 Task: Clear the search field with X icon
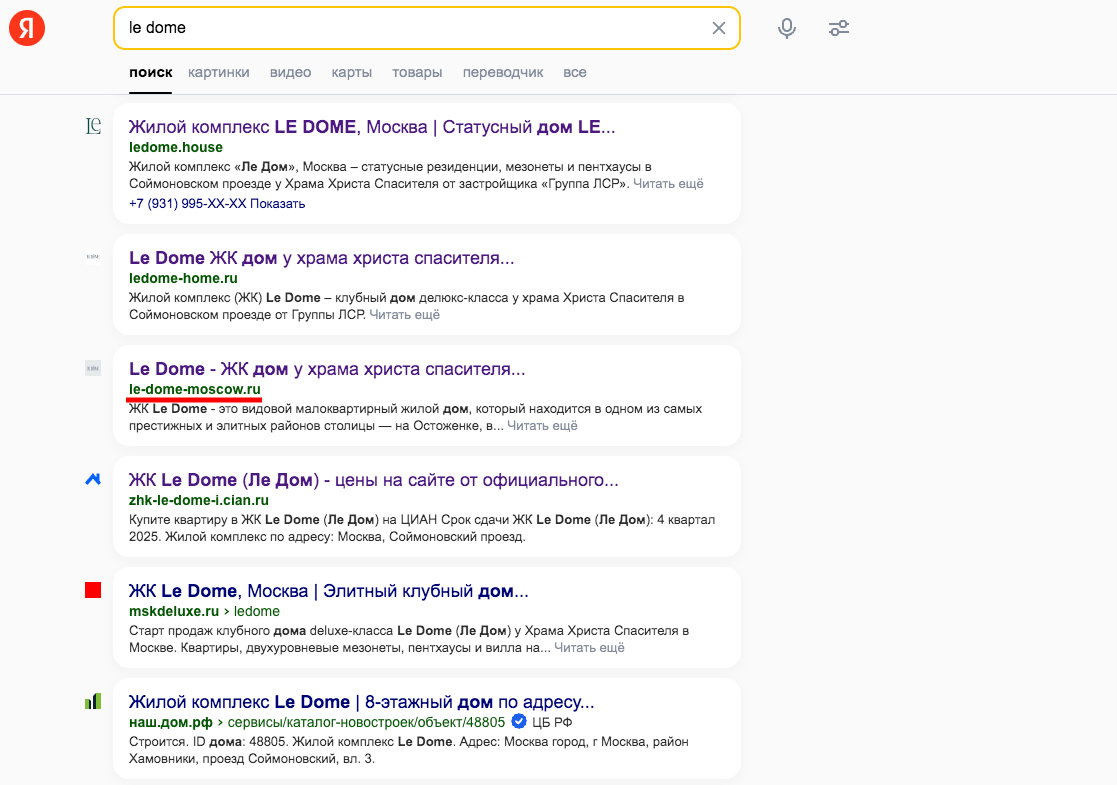[718, 28]
